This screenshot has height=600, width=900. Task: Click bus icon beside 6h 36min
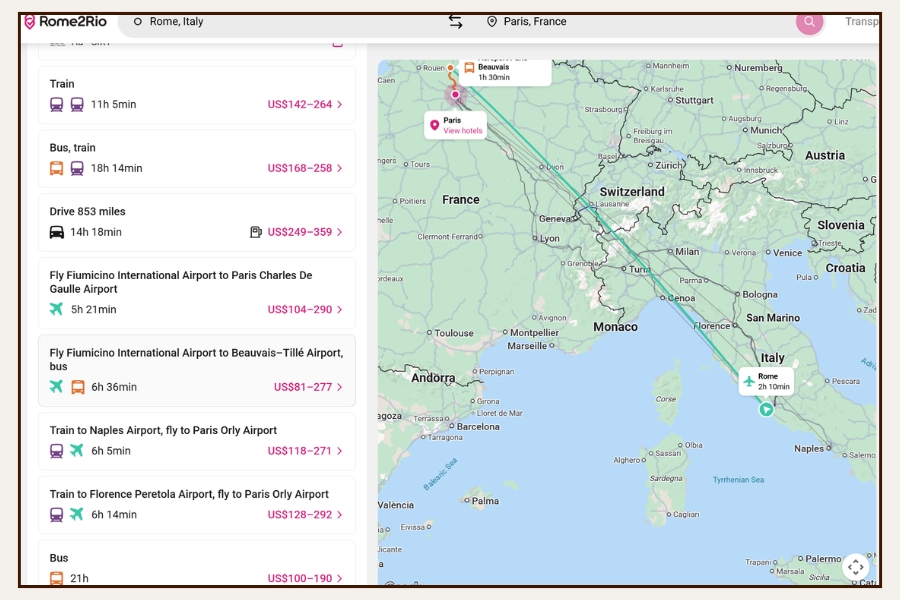pos(77,387)
